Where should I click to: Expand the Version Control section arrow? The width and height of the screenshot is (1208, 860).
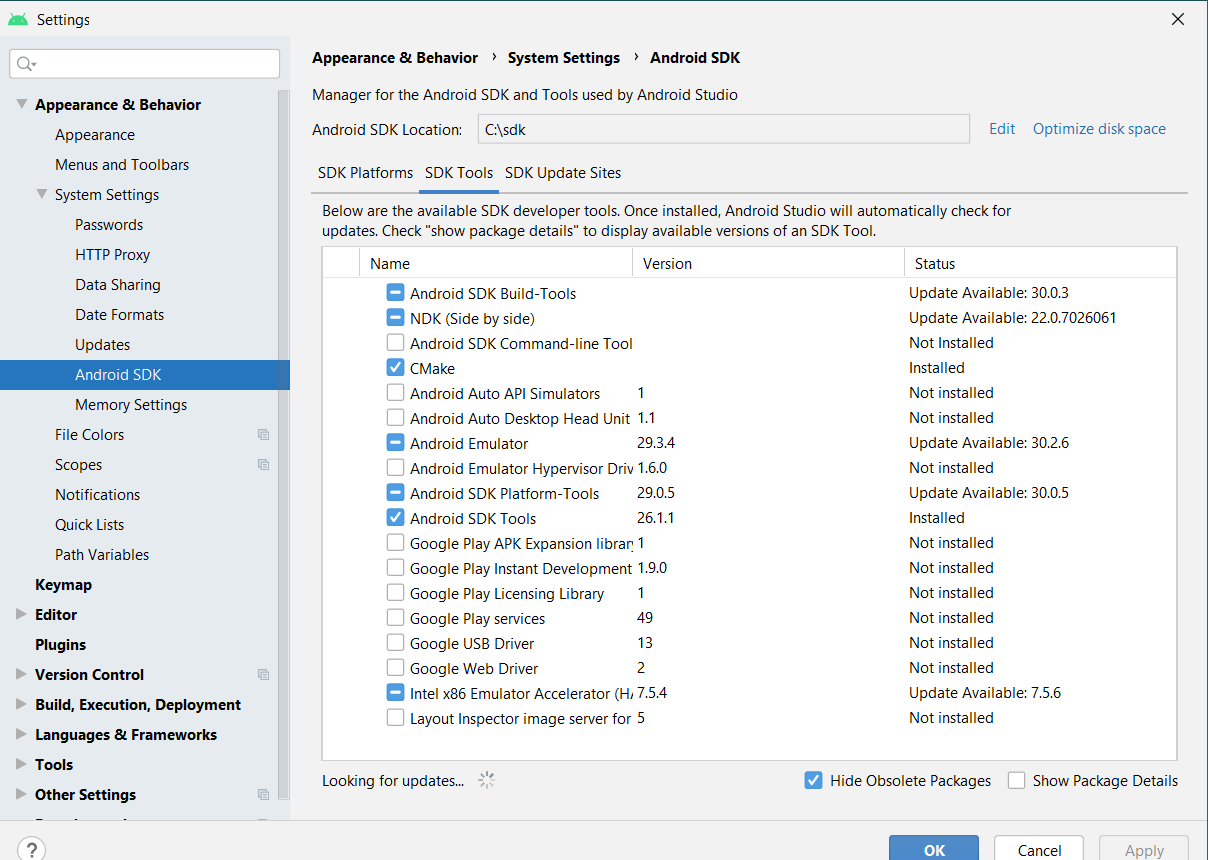(21, 674)
